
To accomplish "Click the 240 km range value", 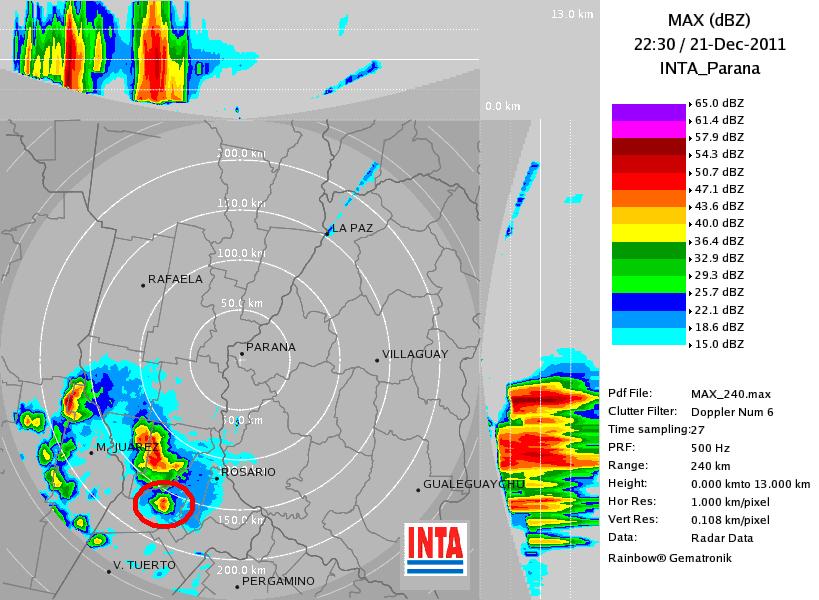I will coord(710,466).
